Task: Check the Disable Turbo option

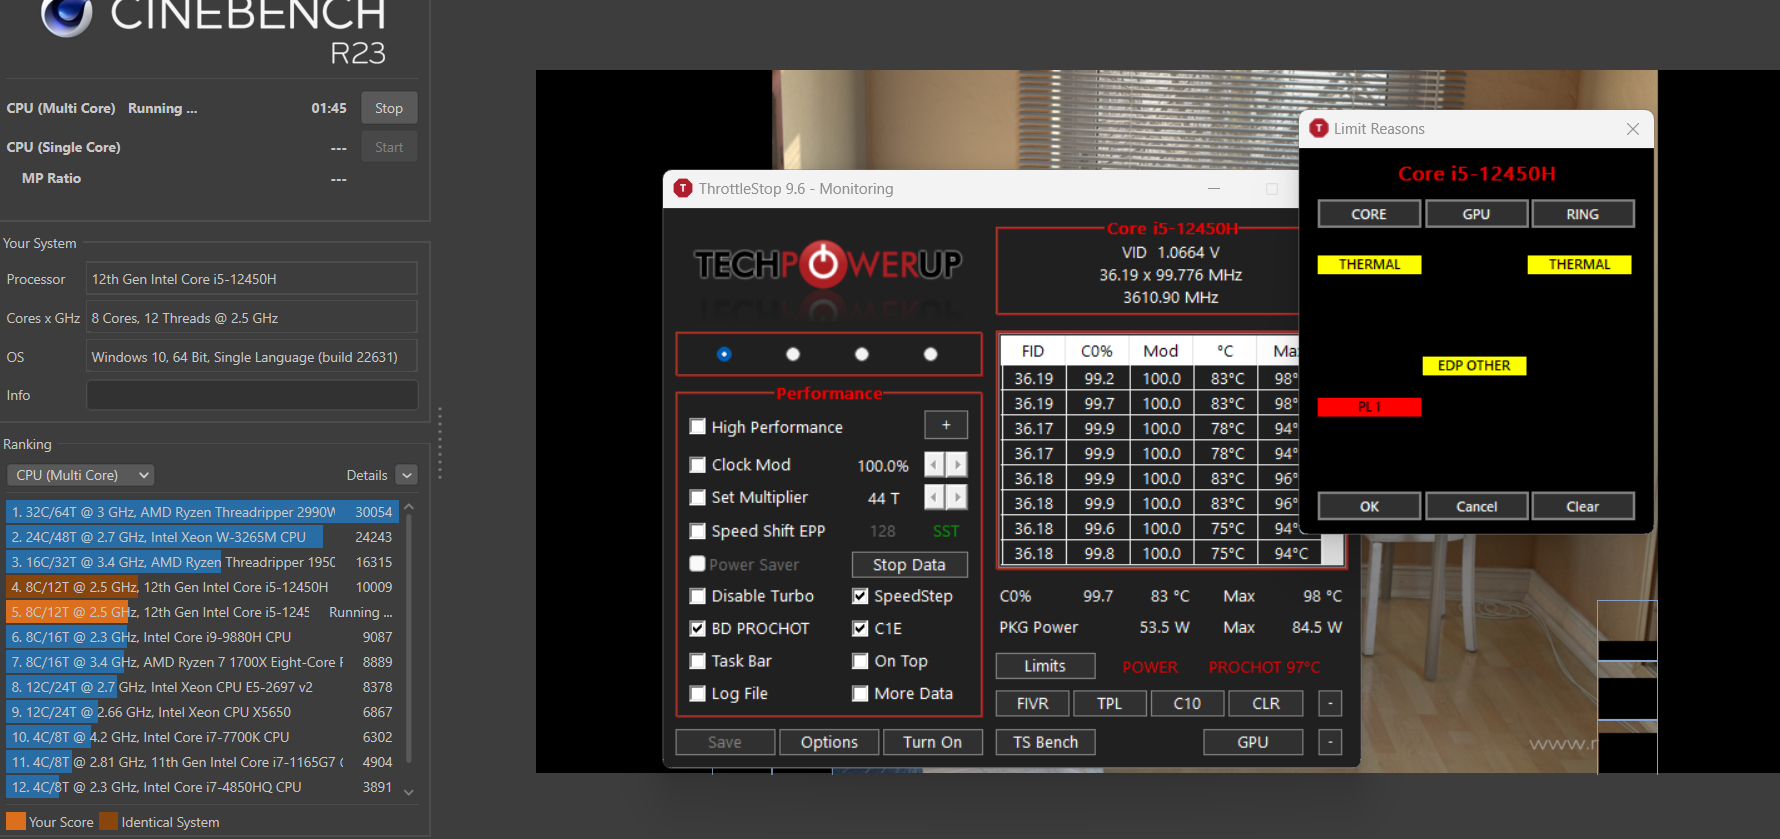Action: pyautogui.click(x=698, y=596)
